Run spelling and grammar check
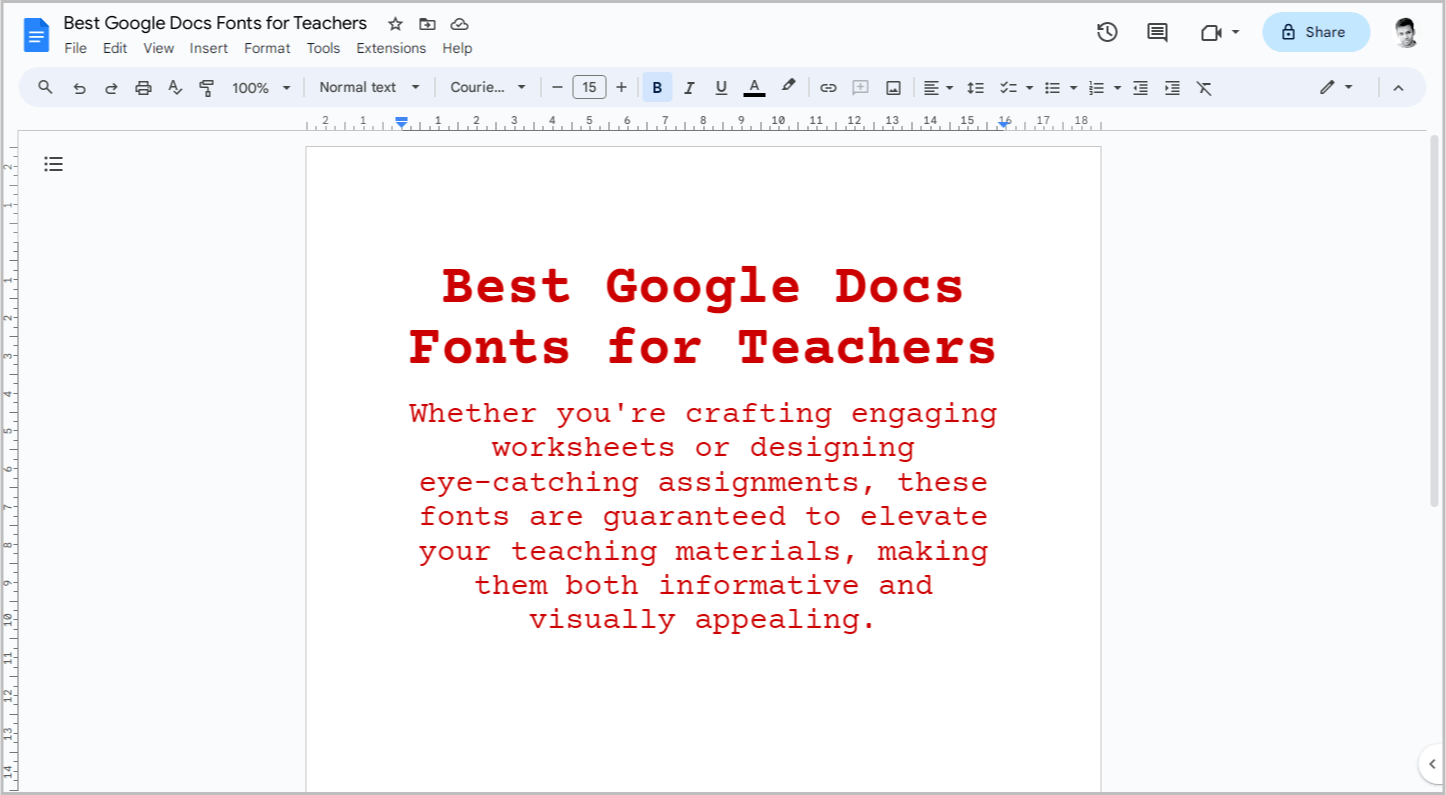Image resolution: width=1446 pixels, height=795 pixels. tap(175, 87)
